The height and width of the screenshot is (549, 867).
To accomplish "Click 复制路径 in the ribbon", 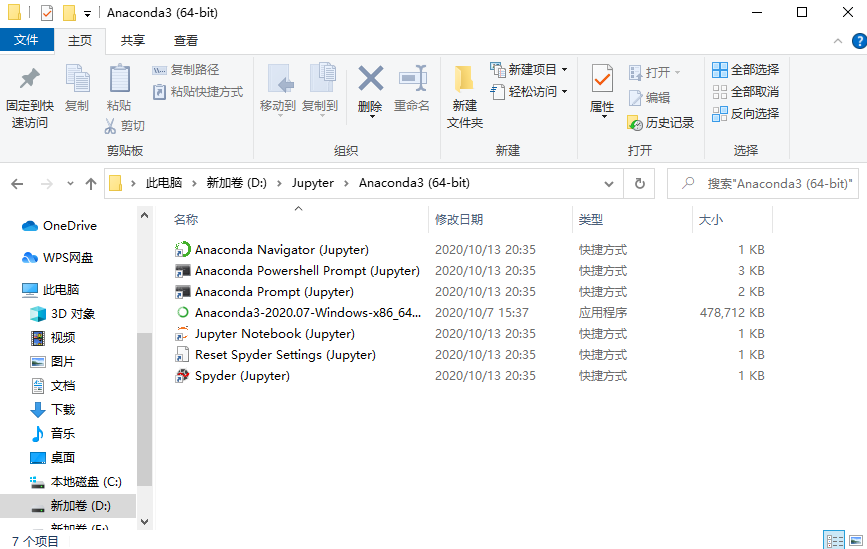I will coord(186,70).
